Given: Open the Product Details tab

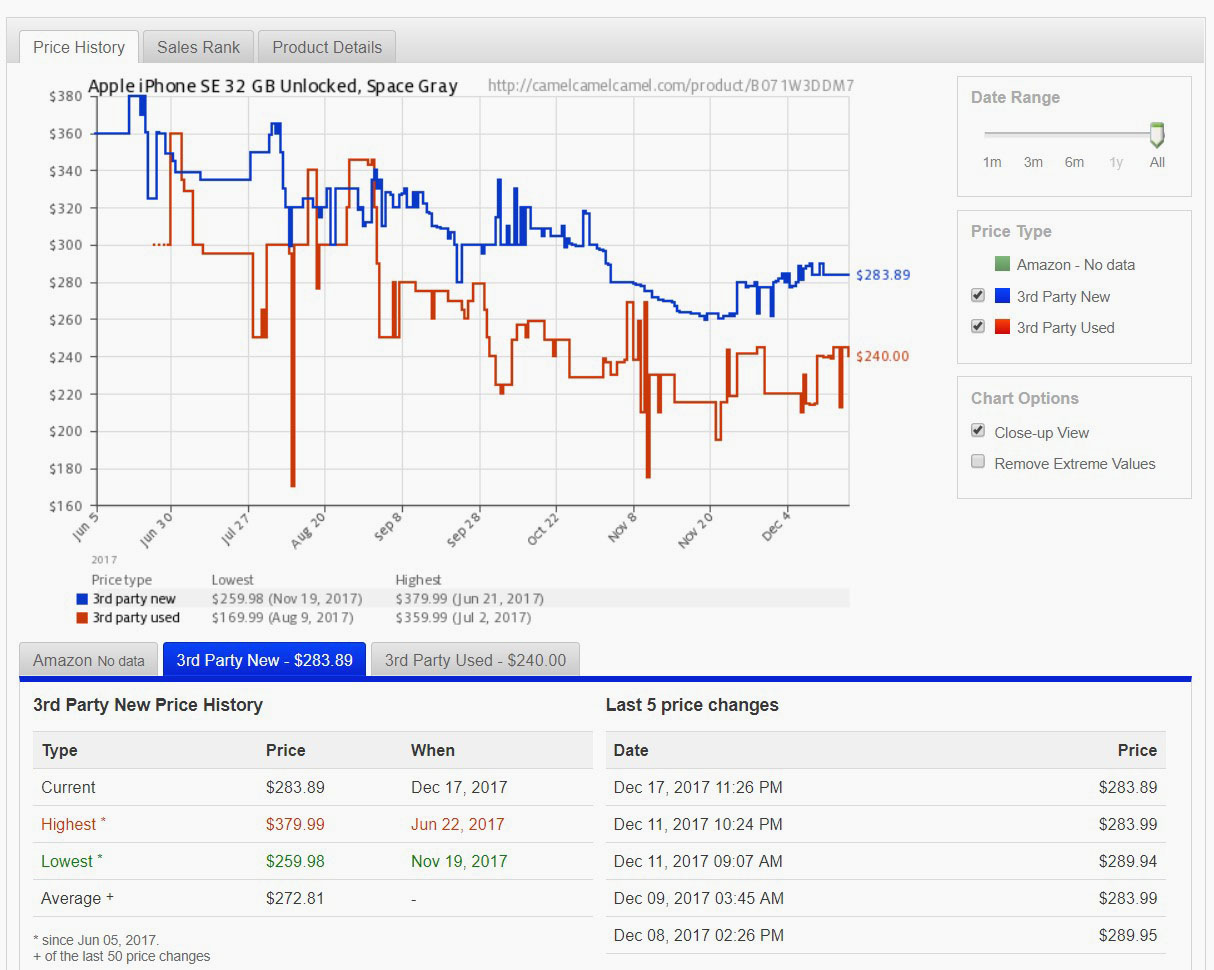Looking at the screenshot, I should click(x=327, y=47).
